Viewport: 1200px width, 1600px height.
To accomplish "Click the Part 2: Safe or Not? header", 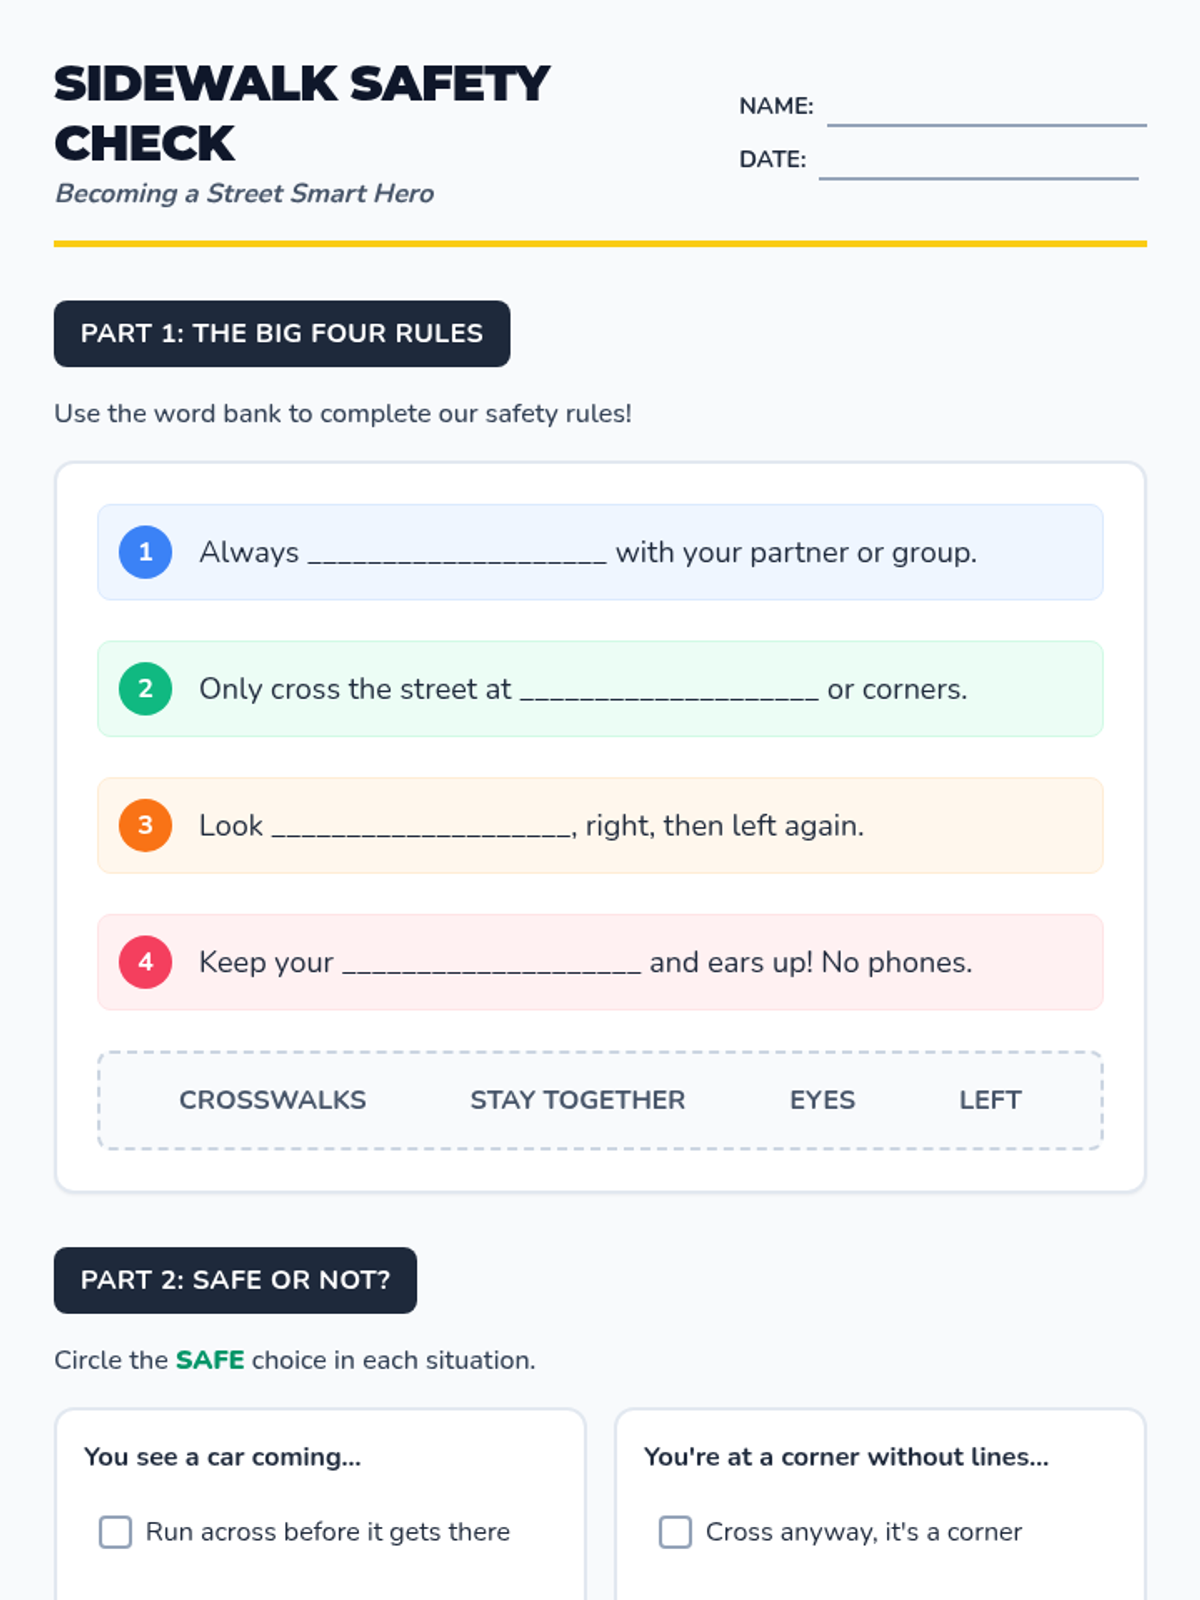I will click(235, 1280).
